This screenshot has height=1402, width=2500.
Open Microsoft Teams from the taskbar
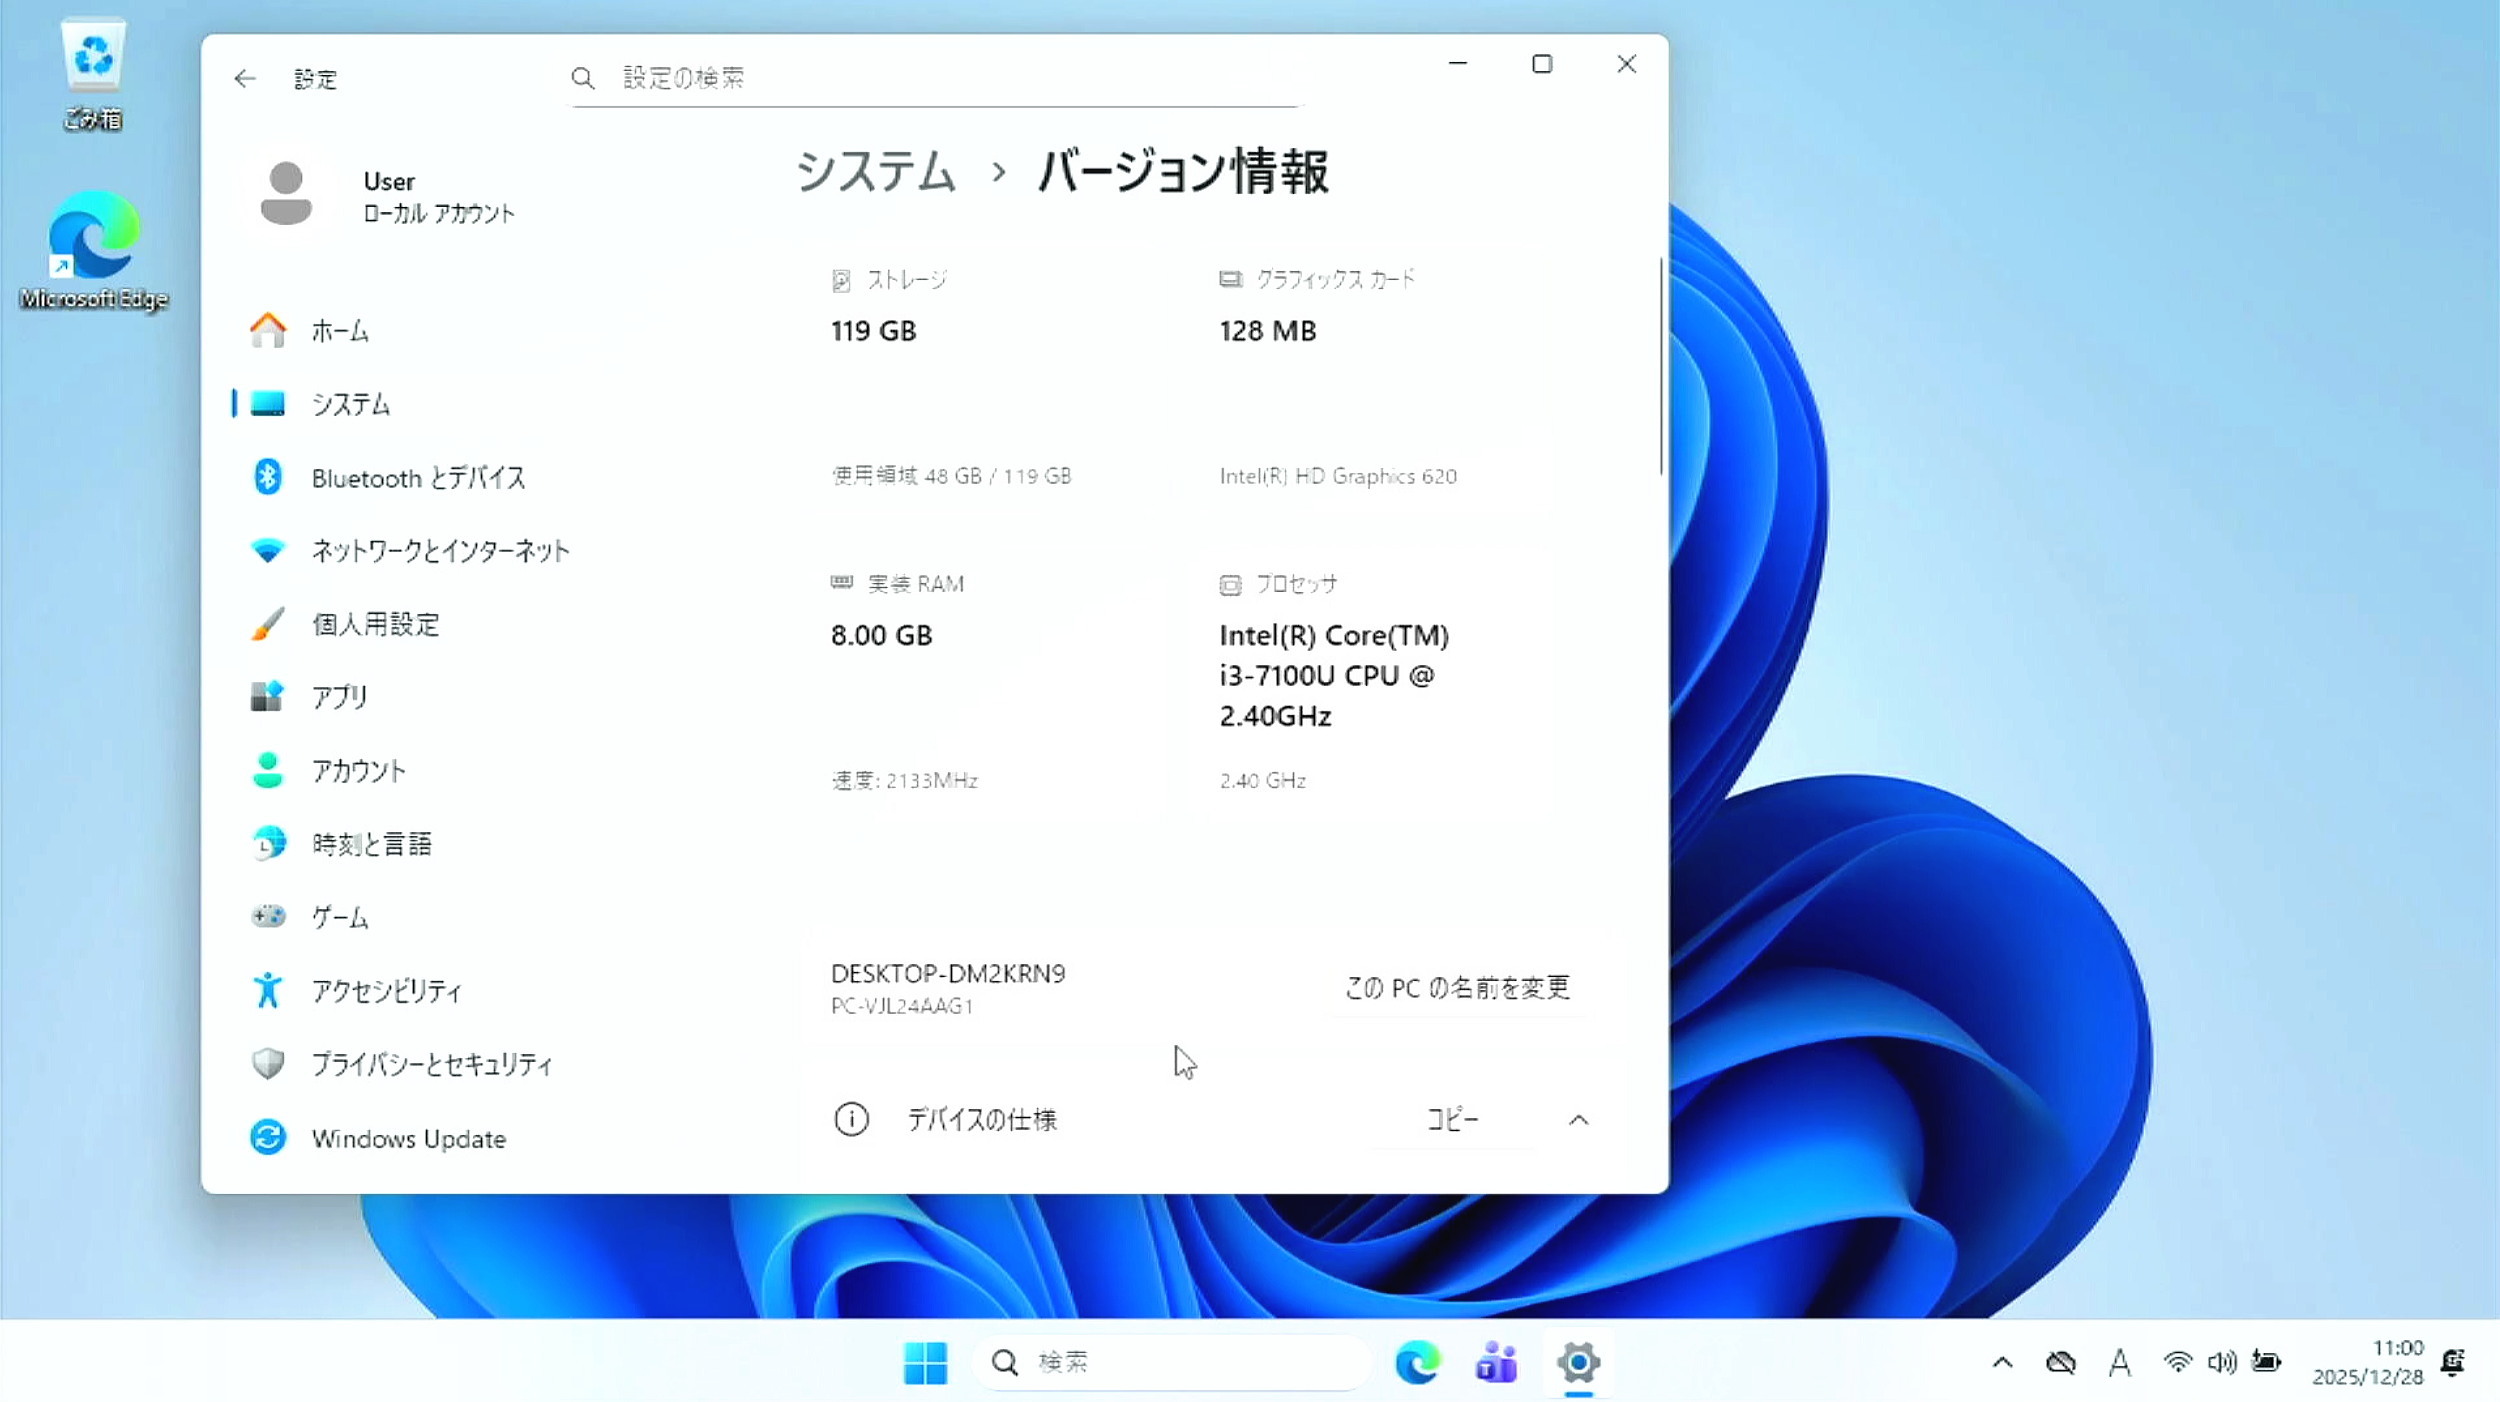point(1496,1362)
